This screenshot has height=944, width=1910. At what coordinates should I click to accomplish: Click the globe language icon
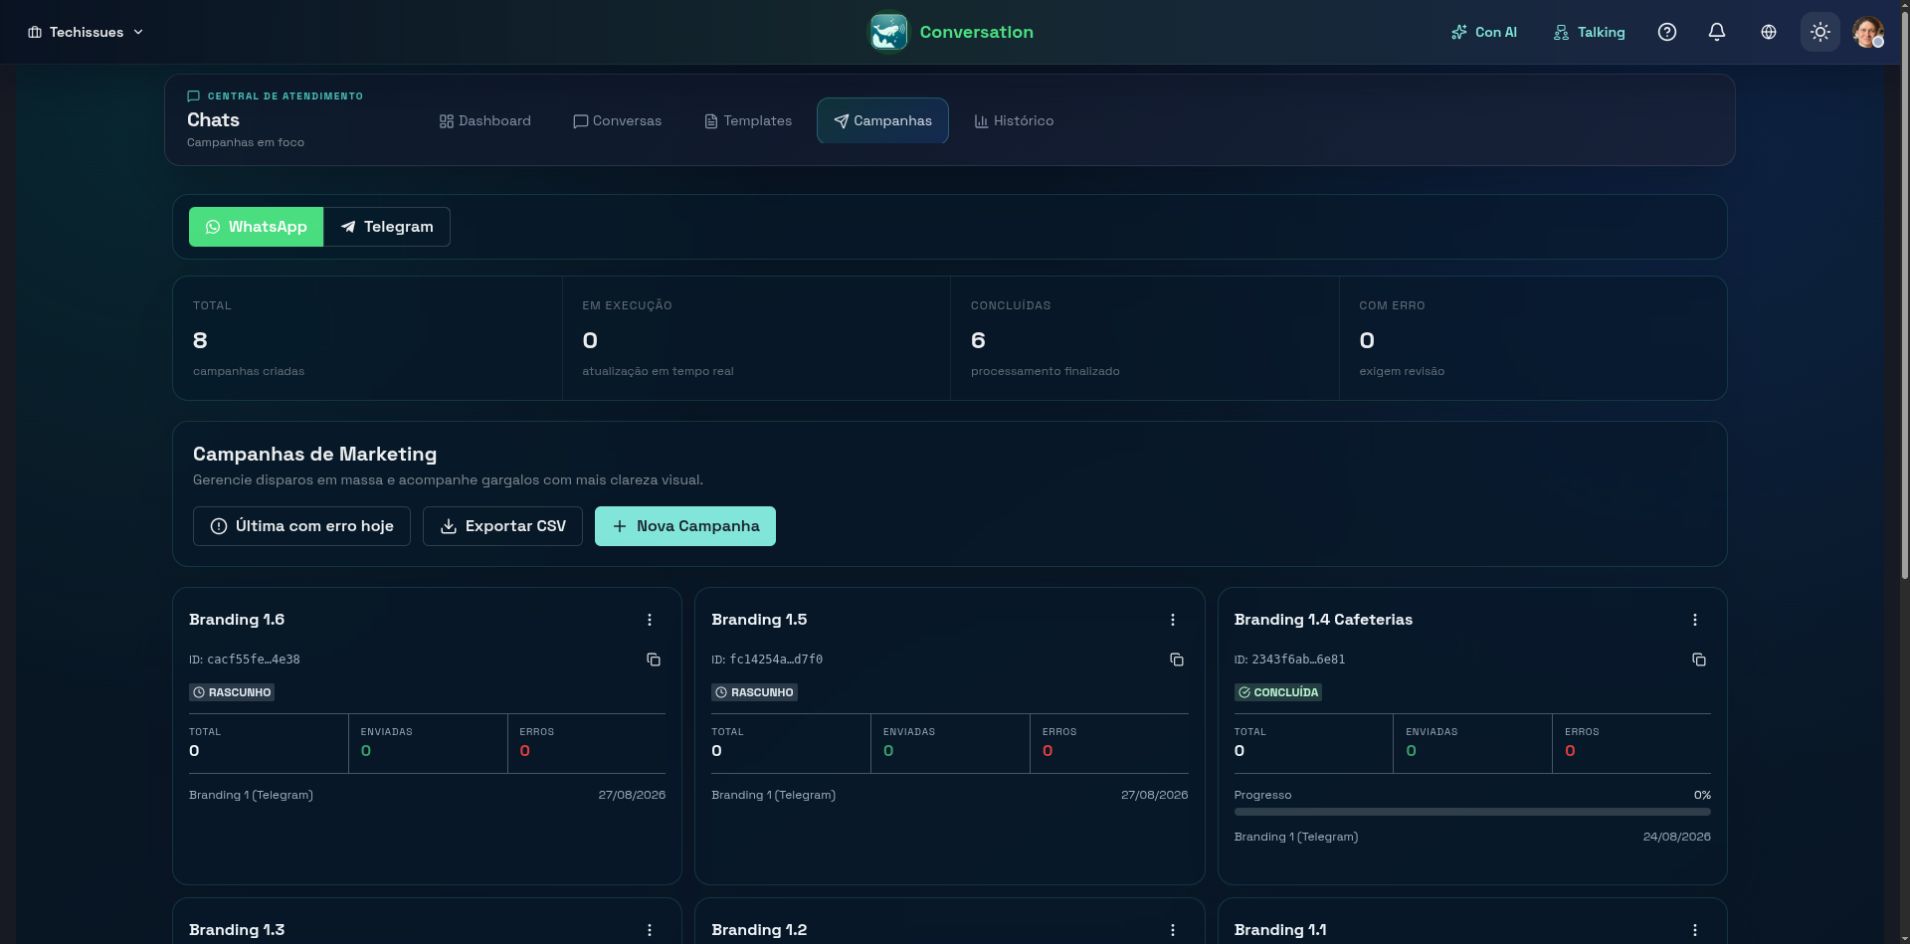pyautogui.click(x=1769, y=32)
